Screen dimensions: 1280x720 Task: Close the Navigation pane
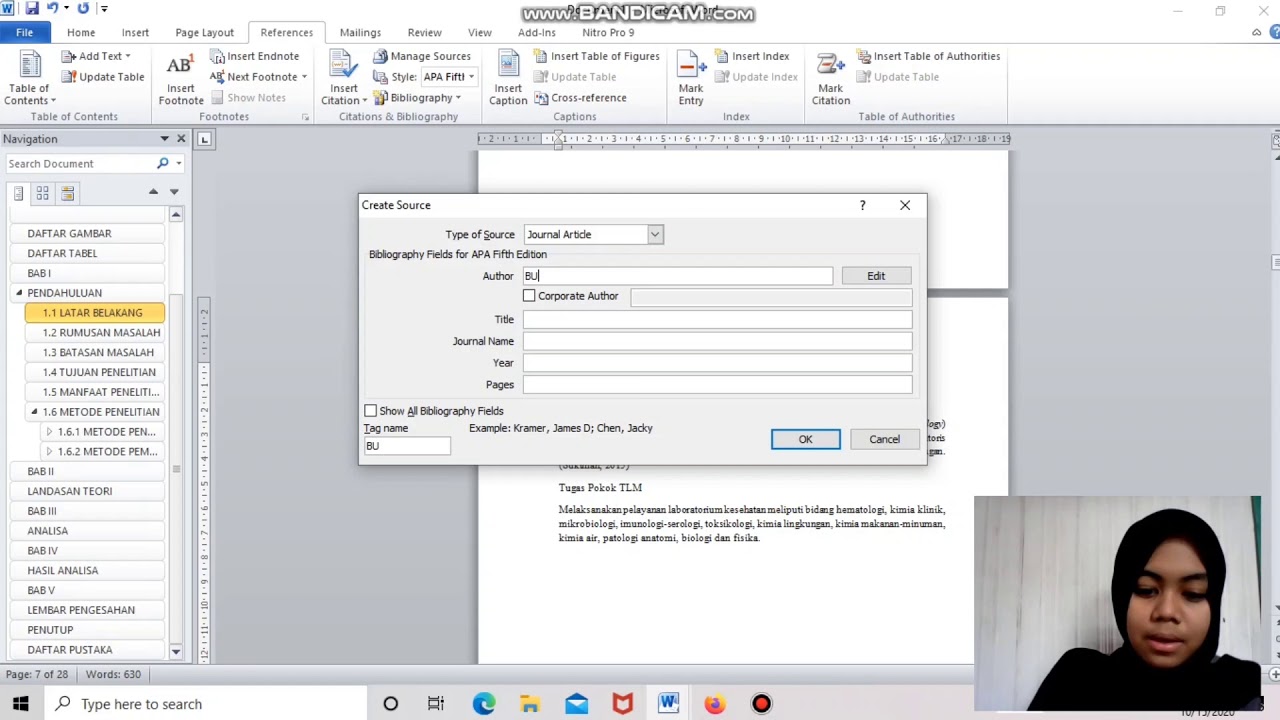pyautogui.click(x=181, y=139)
